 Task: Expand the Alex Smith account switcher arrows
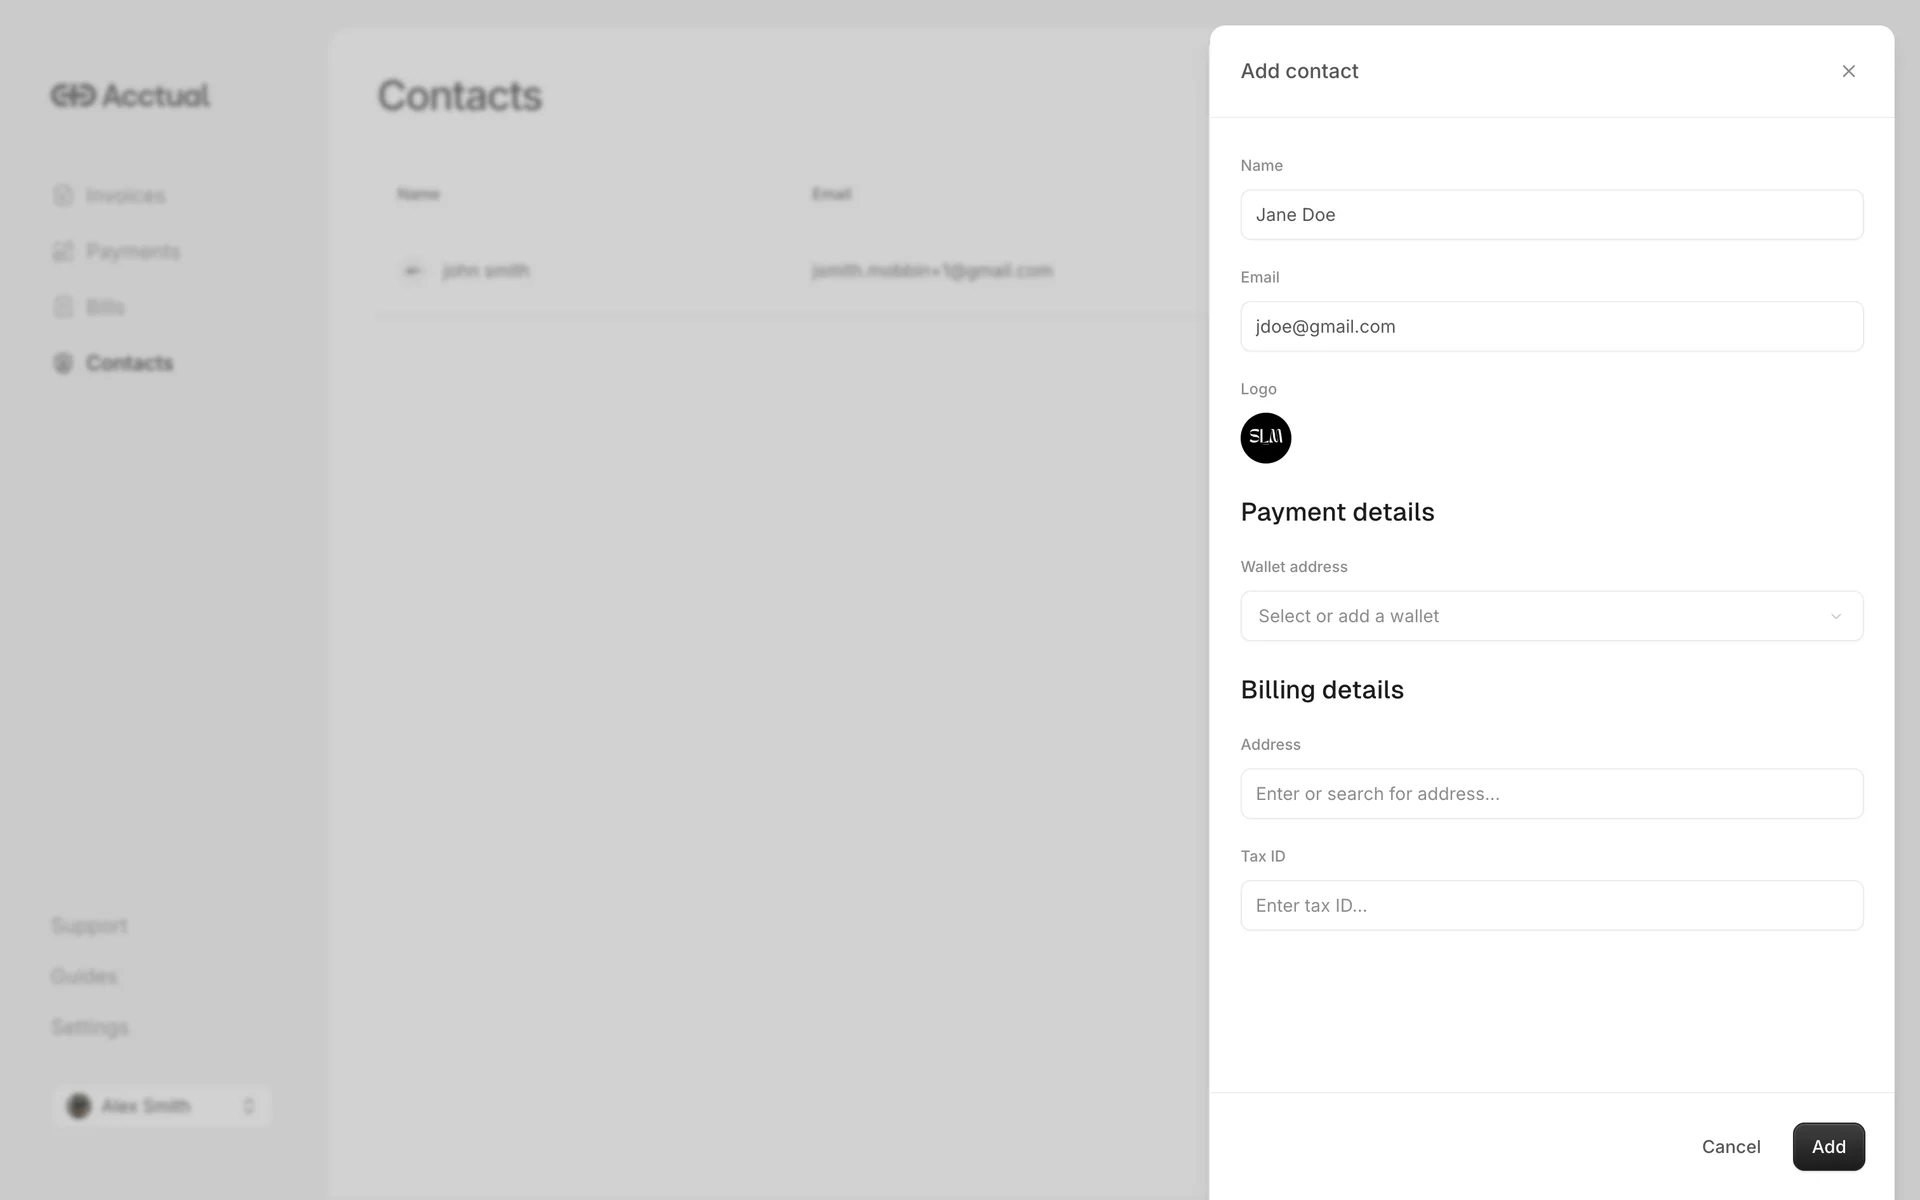tap(249, 1106)
